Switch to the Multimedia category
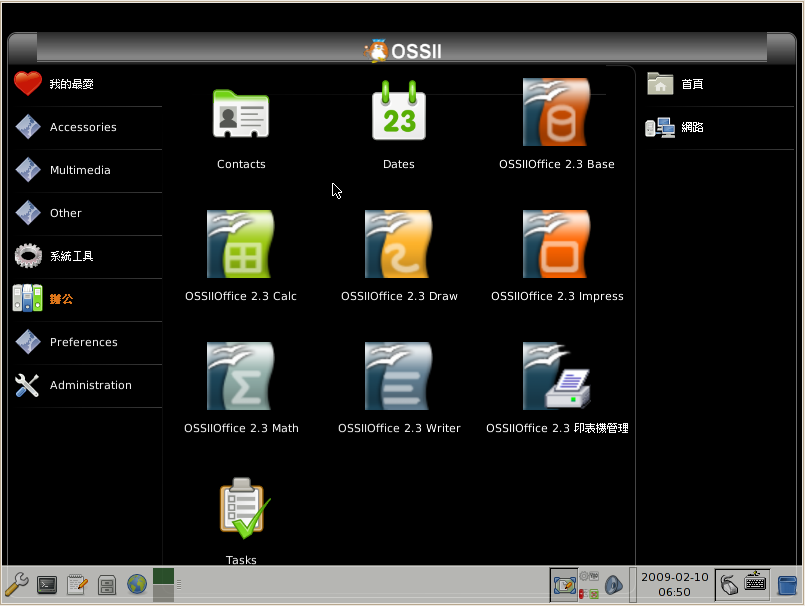Screen dimensions: 805x606 [x=80, y=171]
